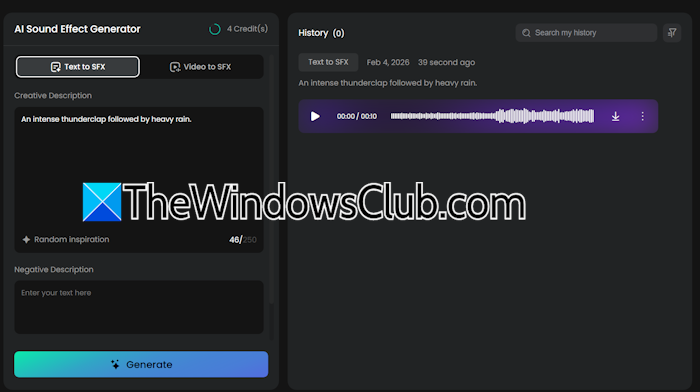The height and width of the screenshot is (392, 700).
Task: Click the Creative Description label
Action: [53, 96]
